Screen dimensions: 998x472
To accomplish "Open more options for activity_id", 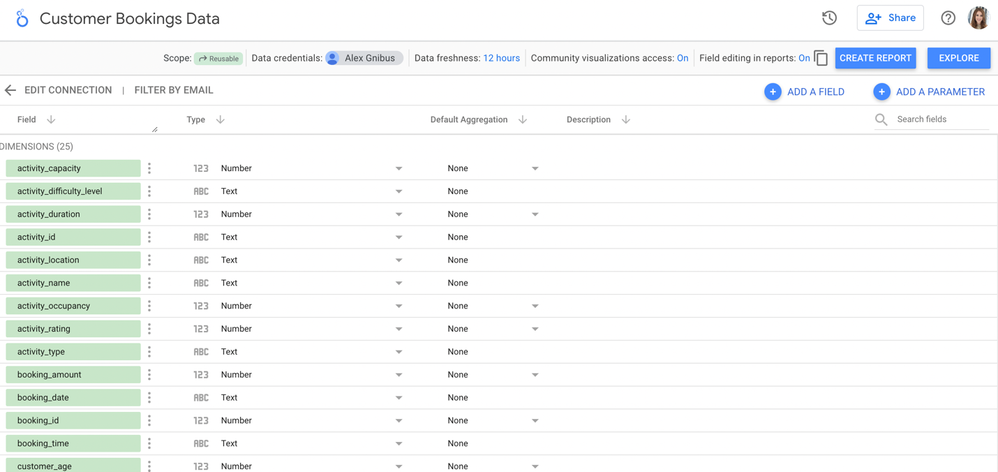I will [149, 237].
